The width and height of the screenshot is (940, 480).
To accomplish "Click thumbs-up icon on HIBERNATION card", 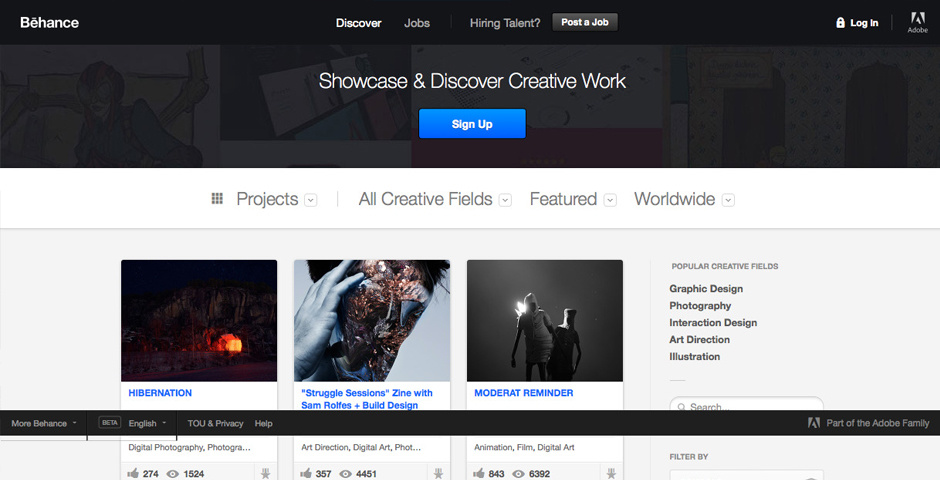I will (x=133, y=473).
